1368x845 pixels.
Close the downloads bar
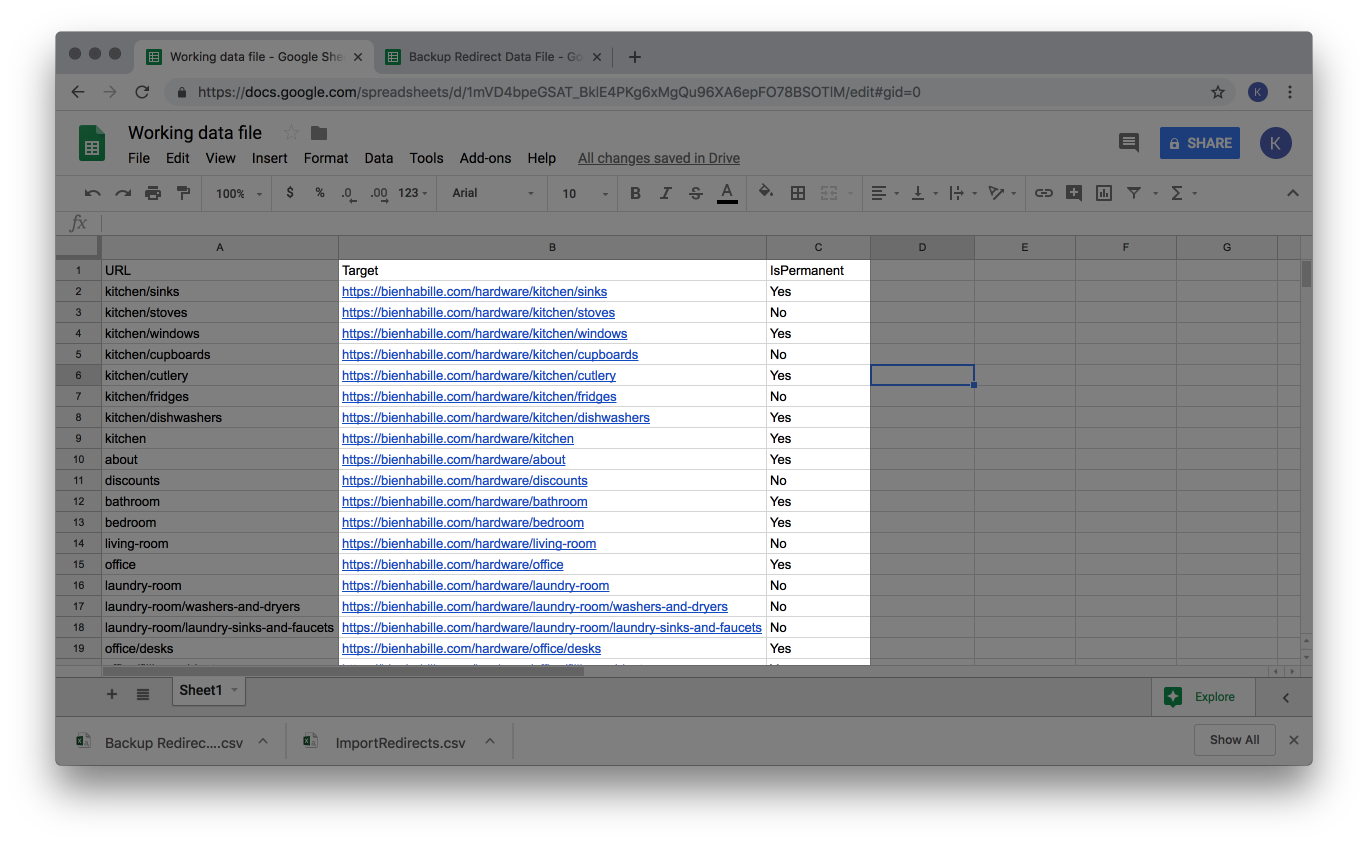point(1294,740)
